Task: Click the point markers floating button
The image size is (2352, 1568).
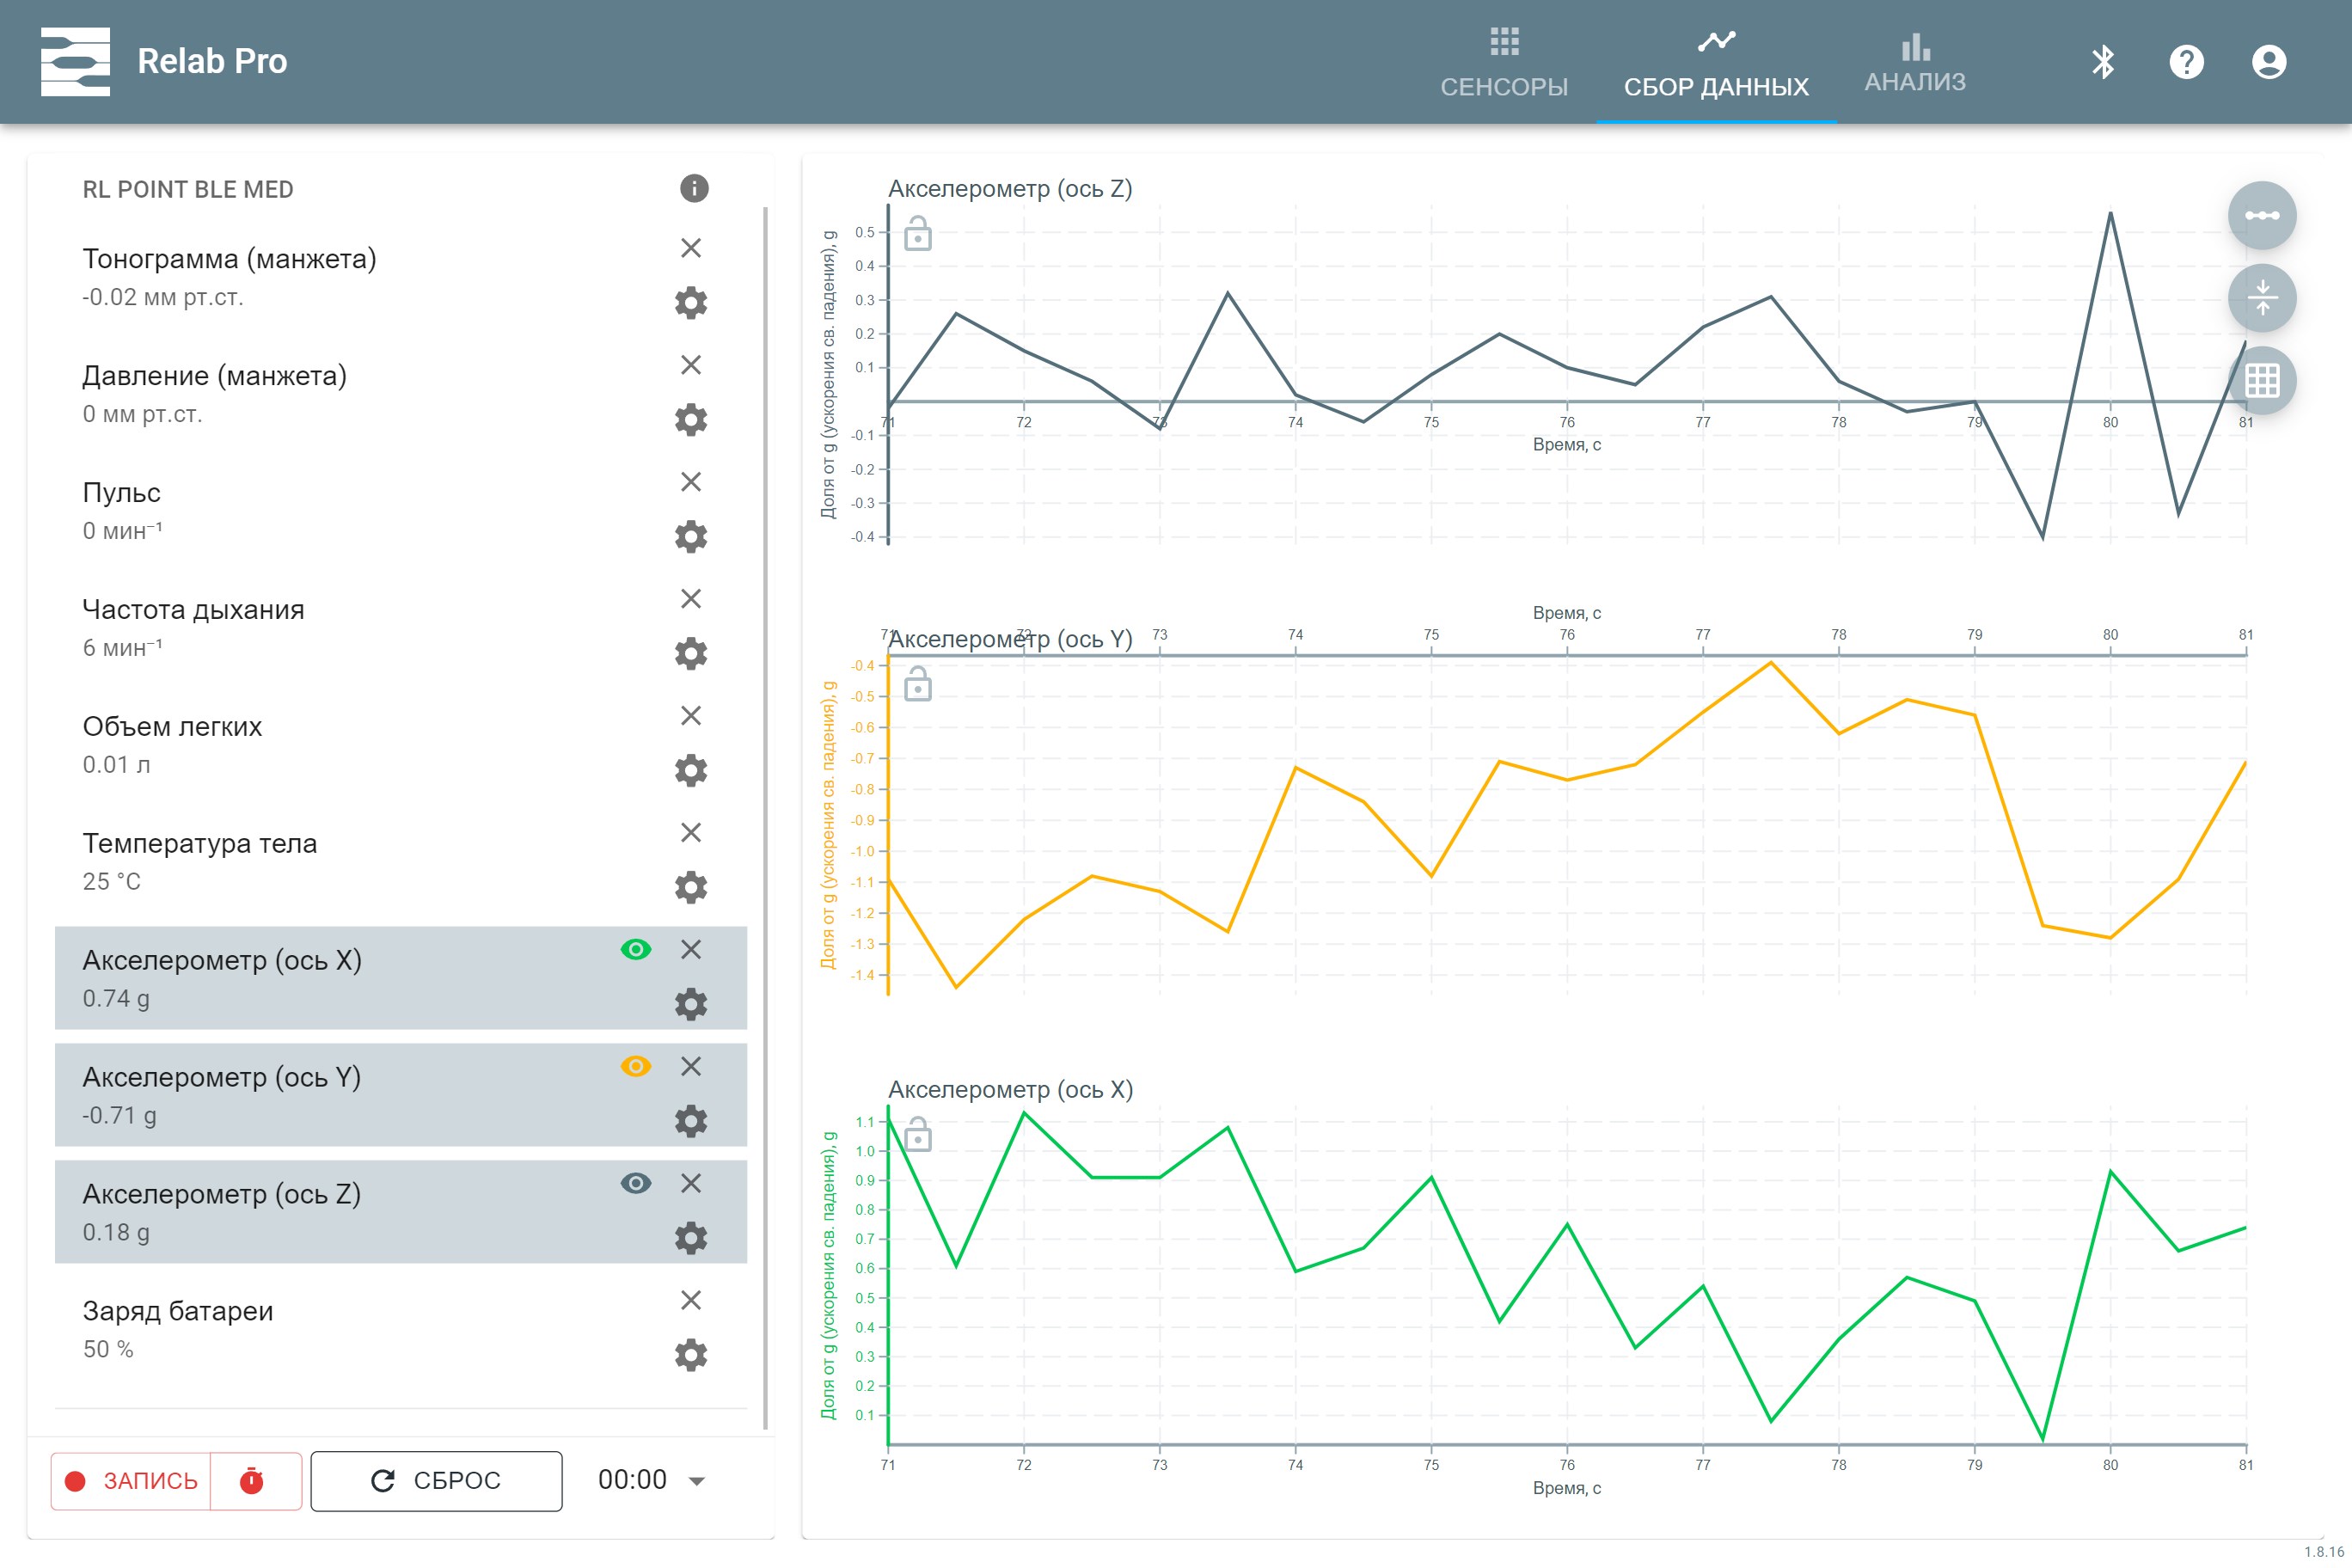Action: [2261, 216]
